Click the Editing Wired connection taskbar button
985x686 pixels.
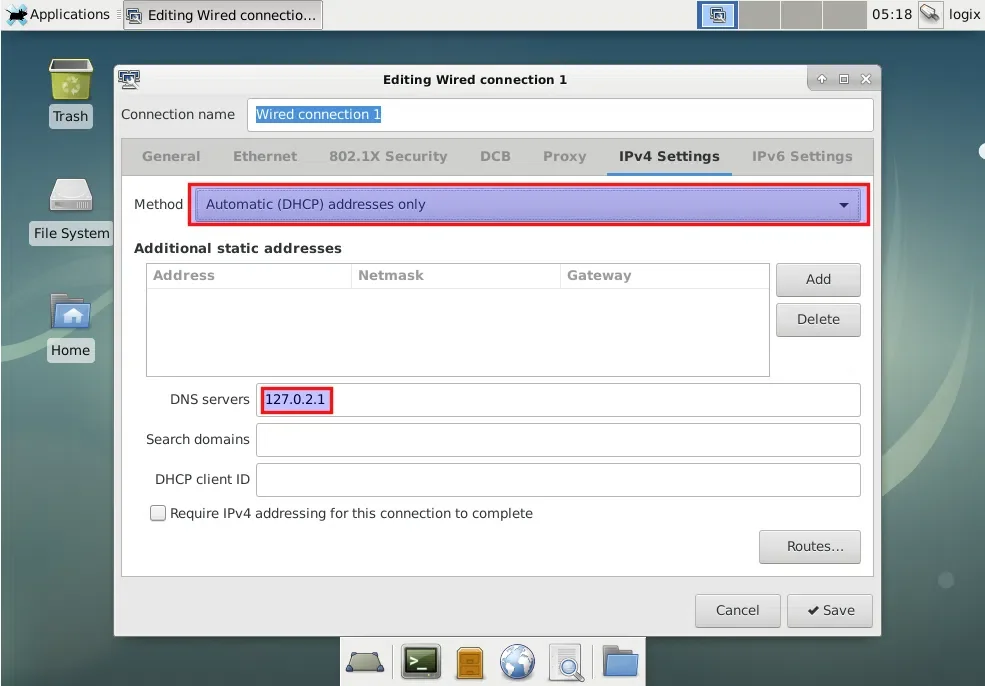(223, 15)
